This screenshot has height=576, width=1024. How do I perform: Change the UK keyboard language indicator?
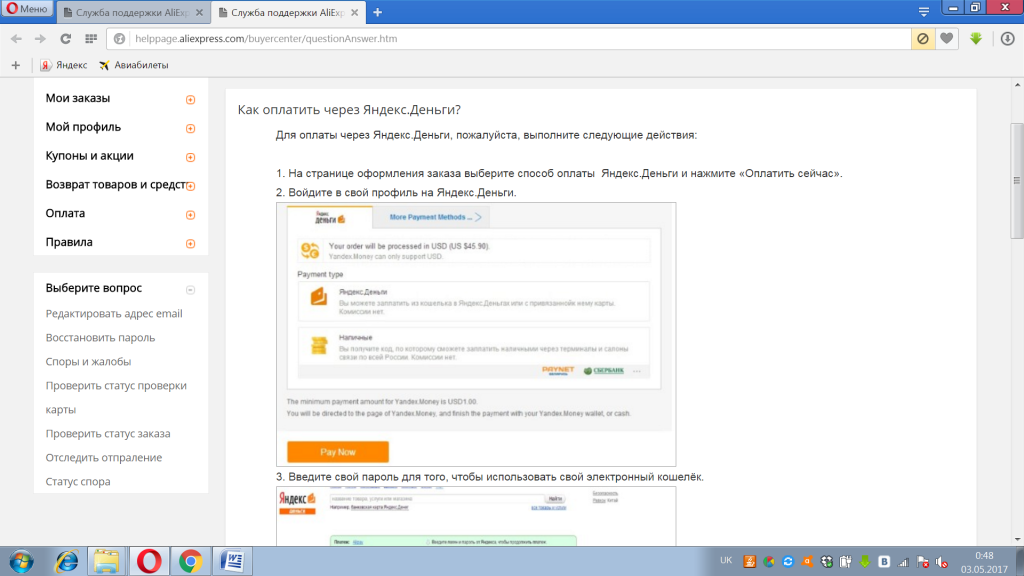[x=726, y=561]
